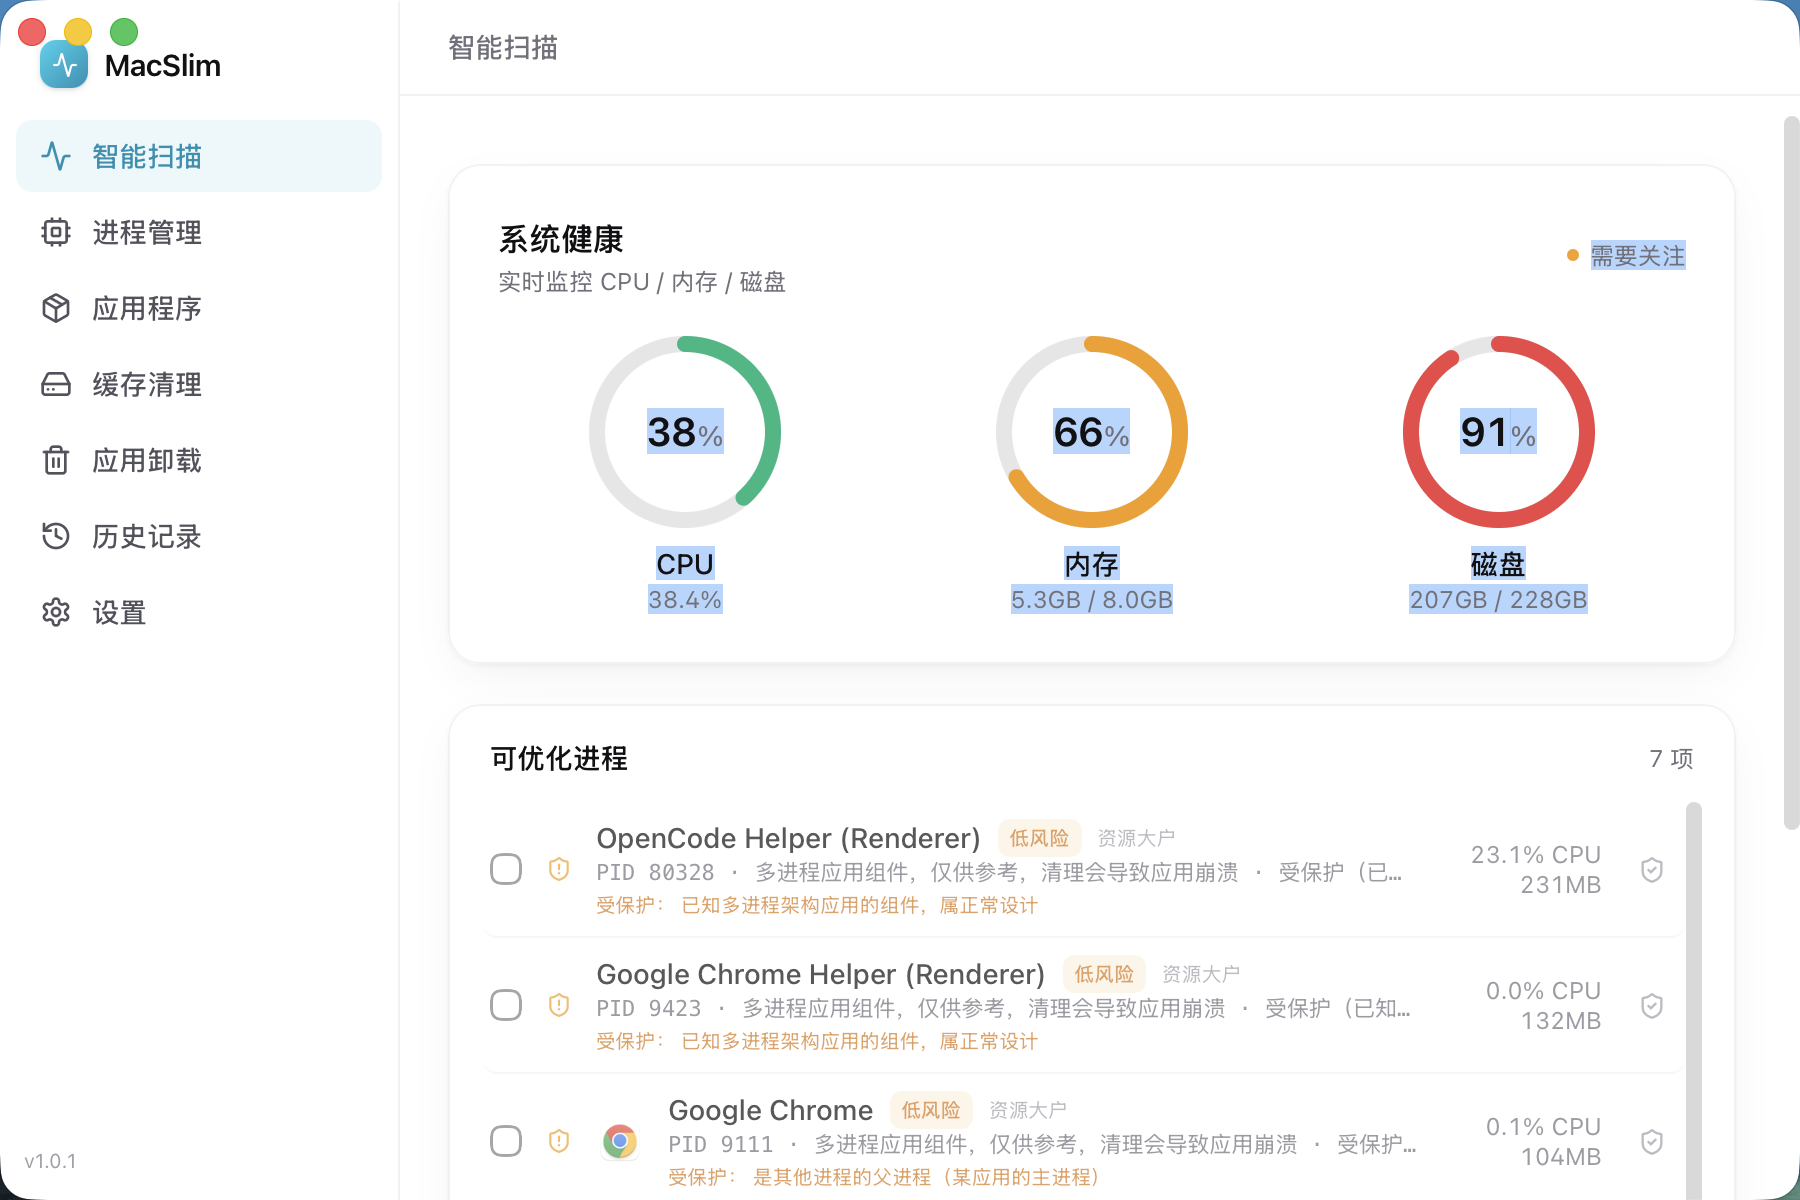Viewport: 1800px width, 1200px height.
Task: Click the 38.4% CPU usage text
Action: [685, 600]
